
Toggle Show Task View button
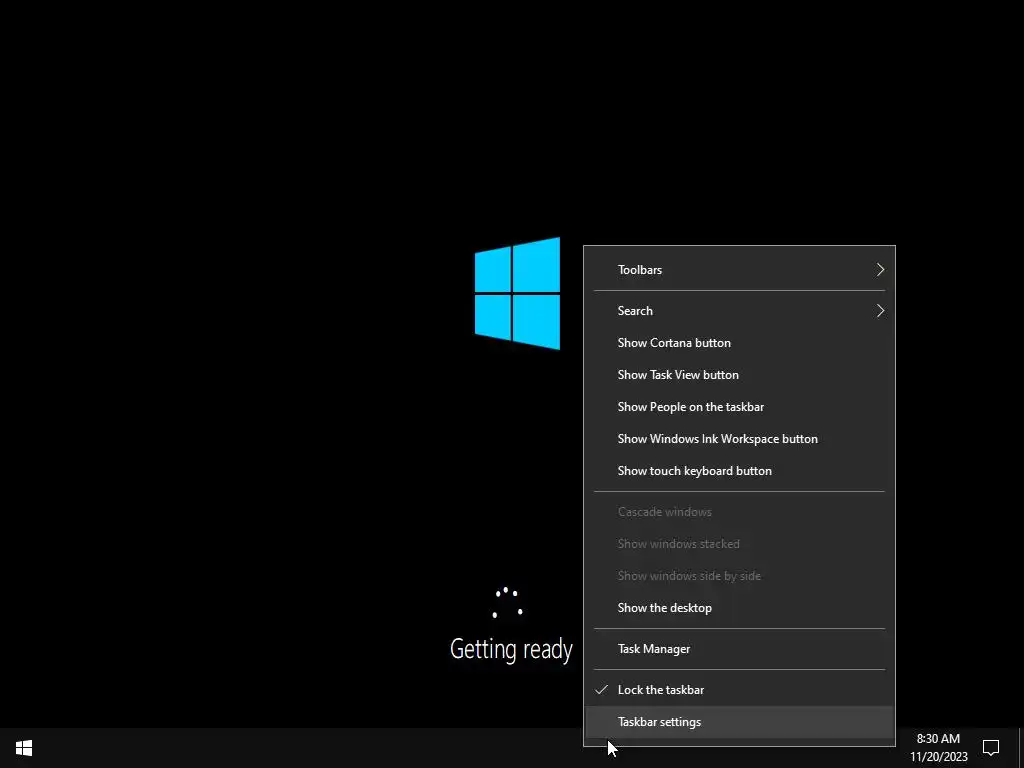[739, 375]
